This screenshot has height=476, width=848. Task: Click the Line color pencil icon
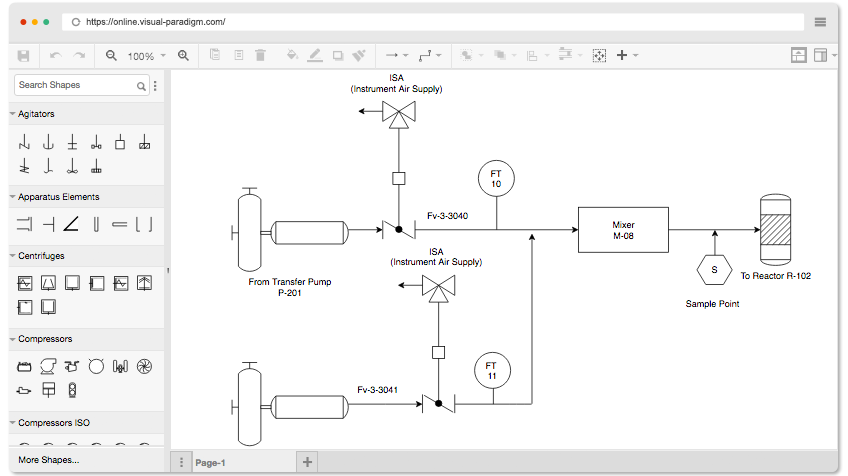(x=315, y=55)
